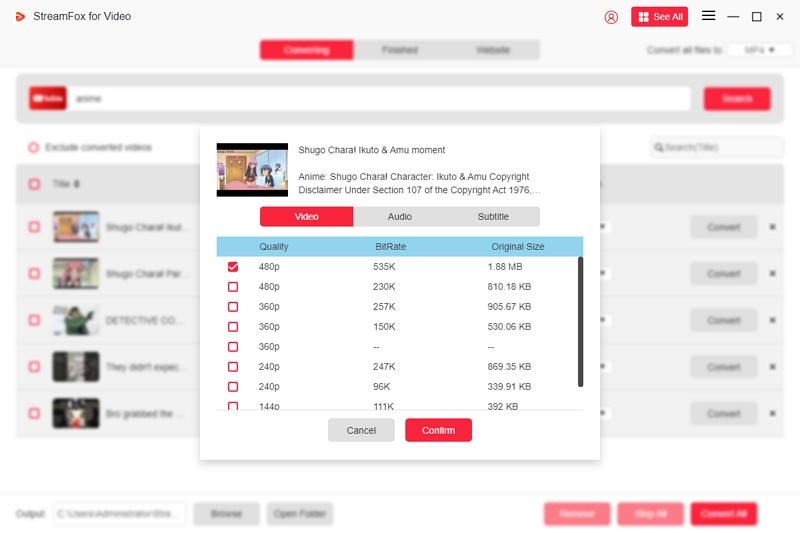The width and height of the screenshot is (800, 533).
Task: Click the DETECTIVE CO... video thumbnail
Action: coord(76,320)
